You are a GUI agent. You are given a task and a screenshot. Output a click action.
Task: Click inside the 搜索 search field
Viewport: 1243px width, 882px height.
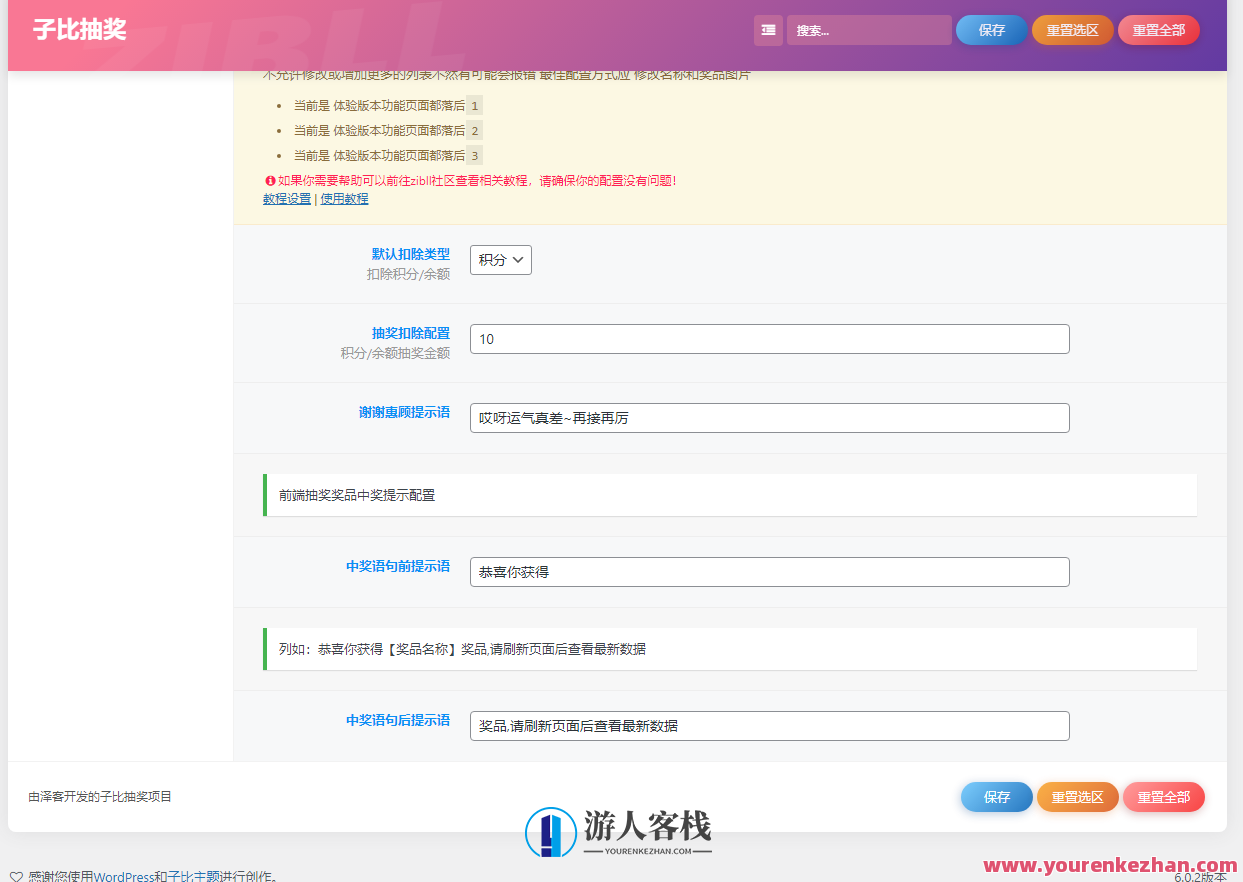(x=868, y=30)
